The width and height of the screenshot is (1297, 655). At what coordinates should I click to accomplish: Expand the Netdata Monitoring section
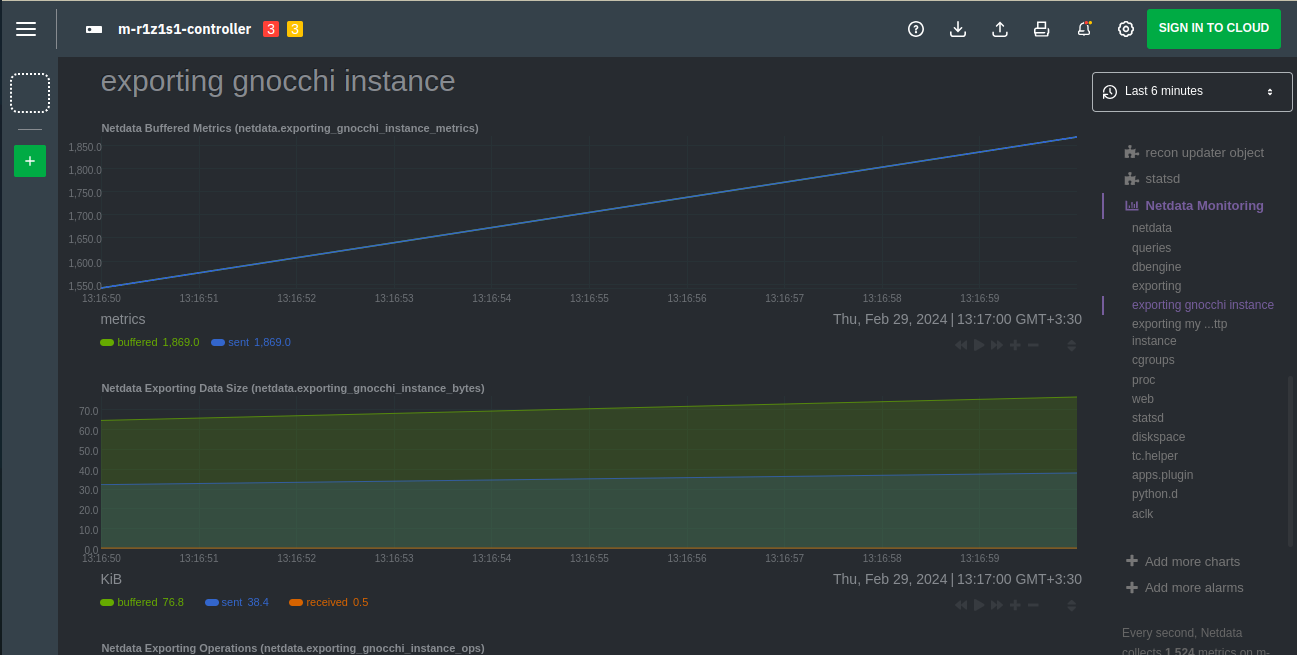(x=1204, y=206)
